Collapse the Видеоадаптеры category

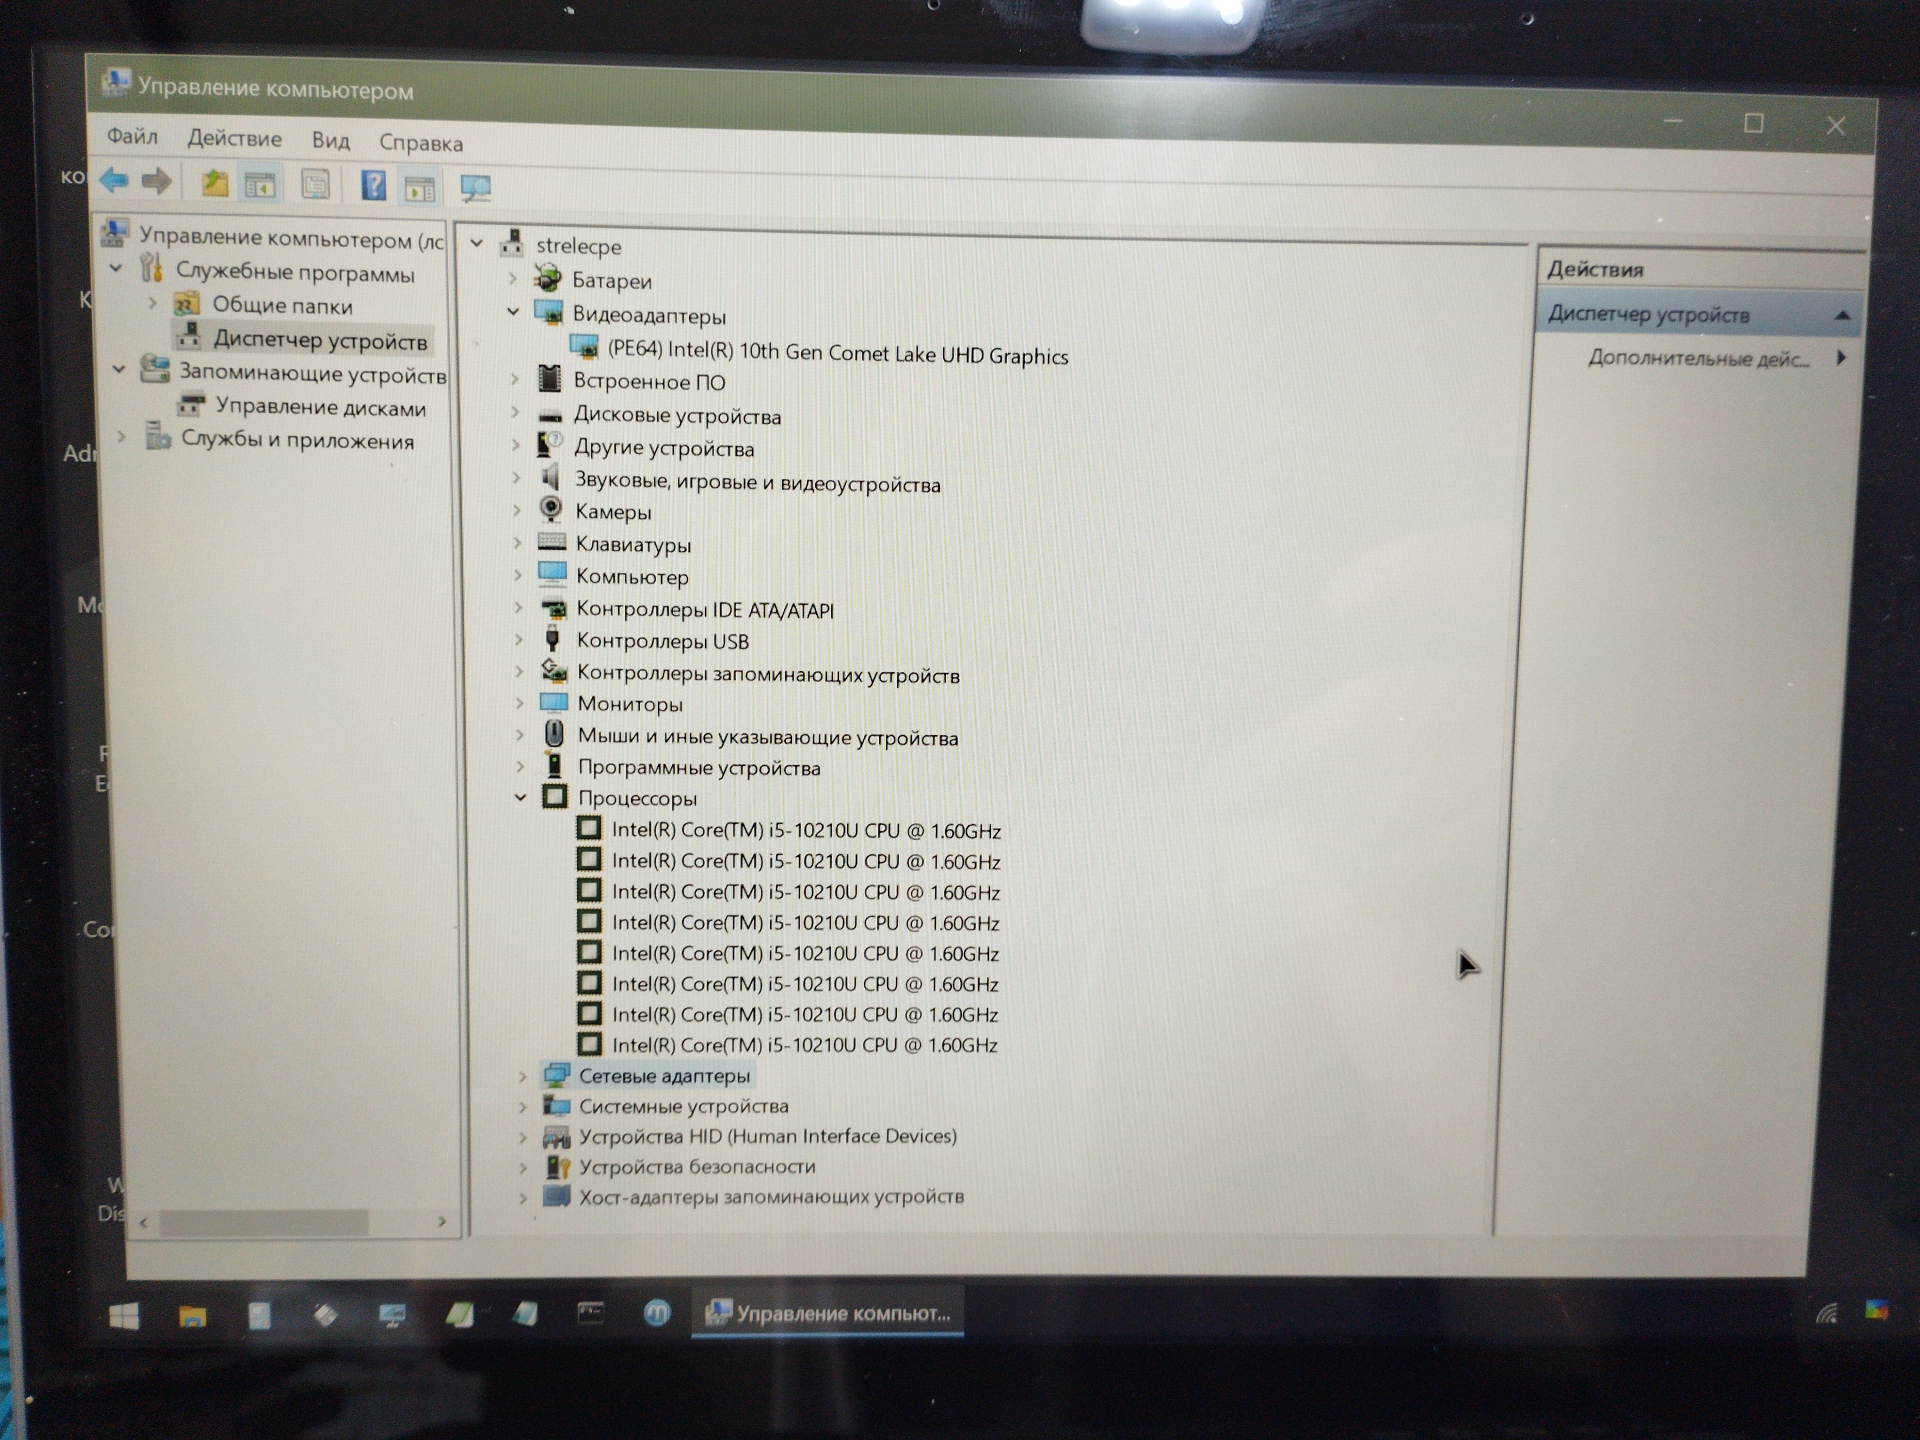click(513, 312)
